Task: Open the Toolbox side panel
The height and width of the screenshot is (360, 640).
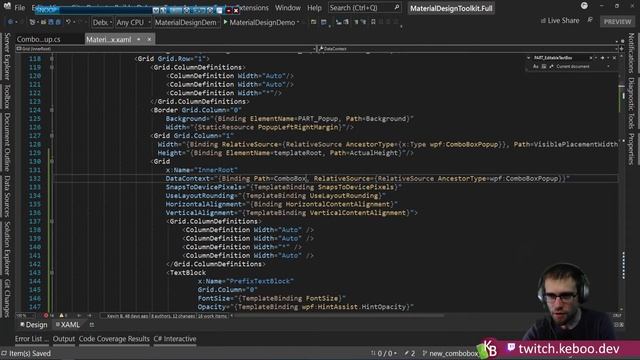Action: pos(7,96)
